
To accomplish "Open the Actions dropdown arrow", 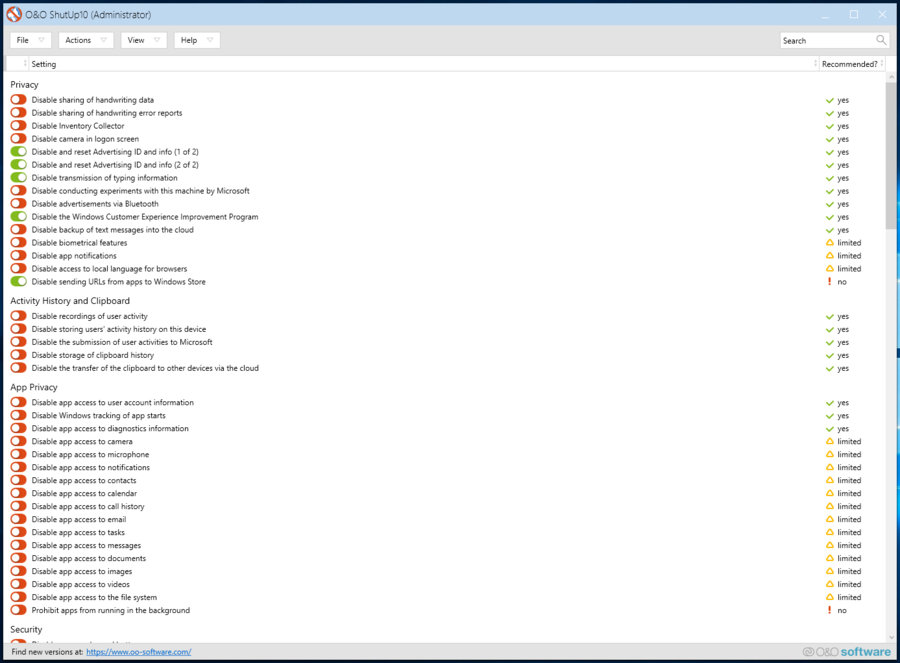I will click(103, 40).
